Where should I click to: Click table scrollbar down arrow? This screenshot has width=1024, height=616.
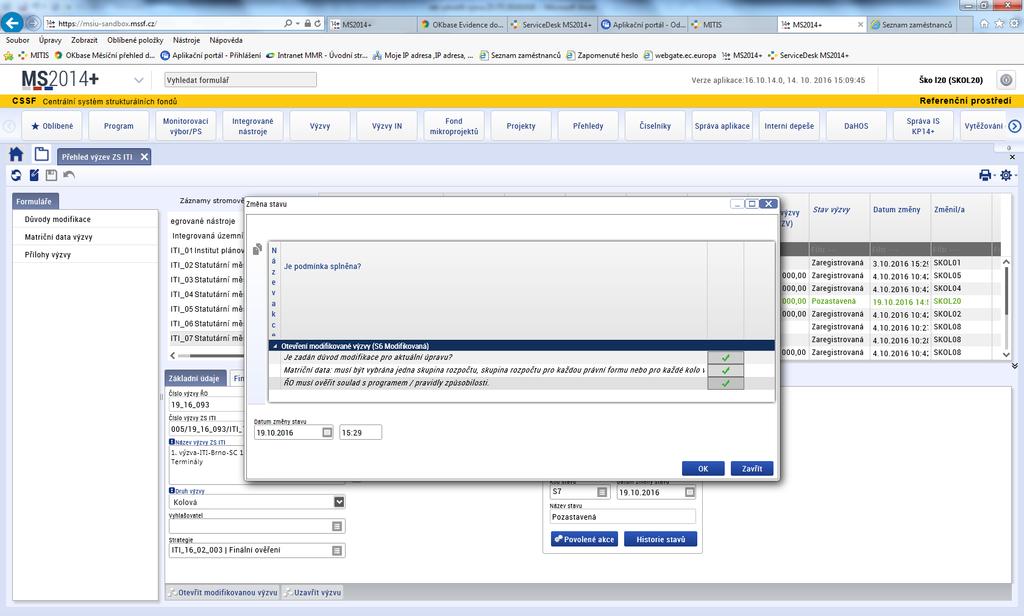click(x=1006, y=355)
